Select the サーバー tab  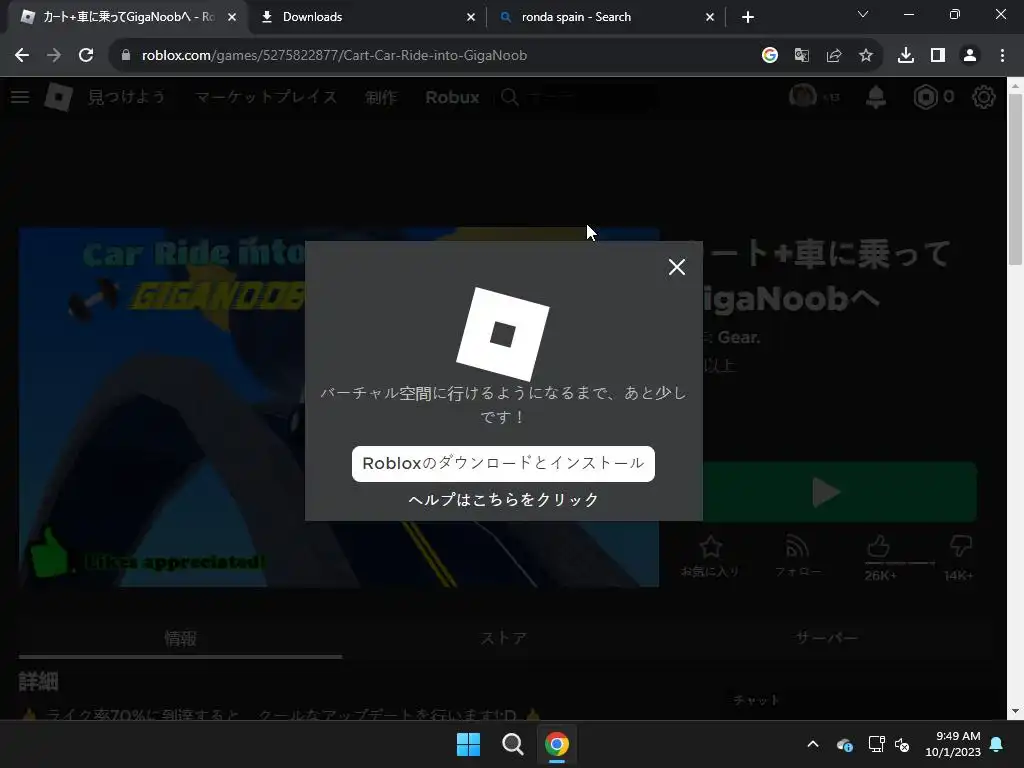click(x=827, y=638)
